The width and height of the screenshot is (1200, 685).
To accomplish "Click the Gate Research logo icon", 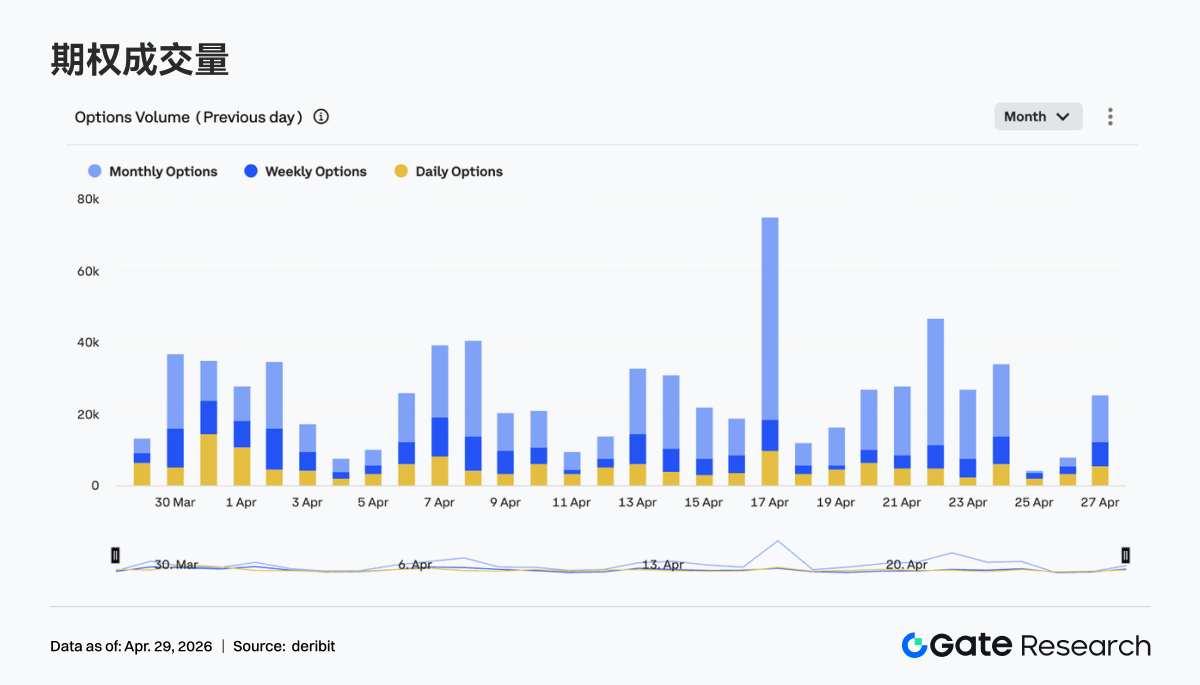I will (x=914, y=645).
